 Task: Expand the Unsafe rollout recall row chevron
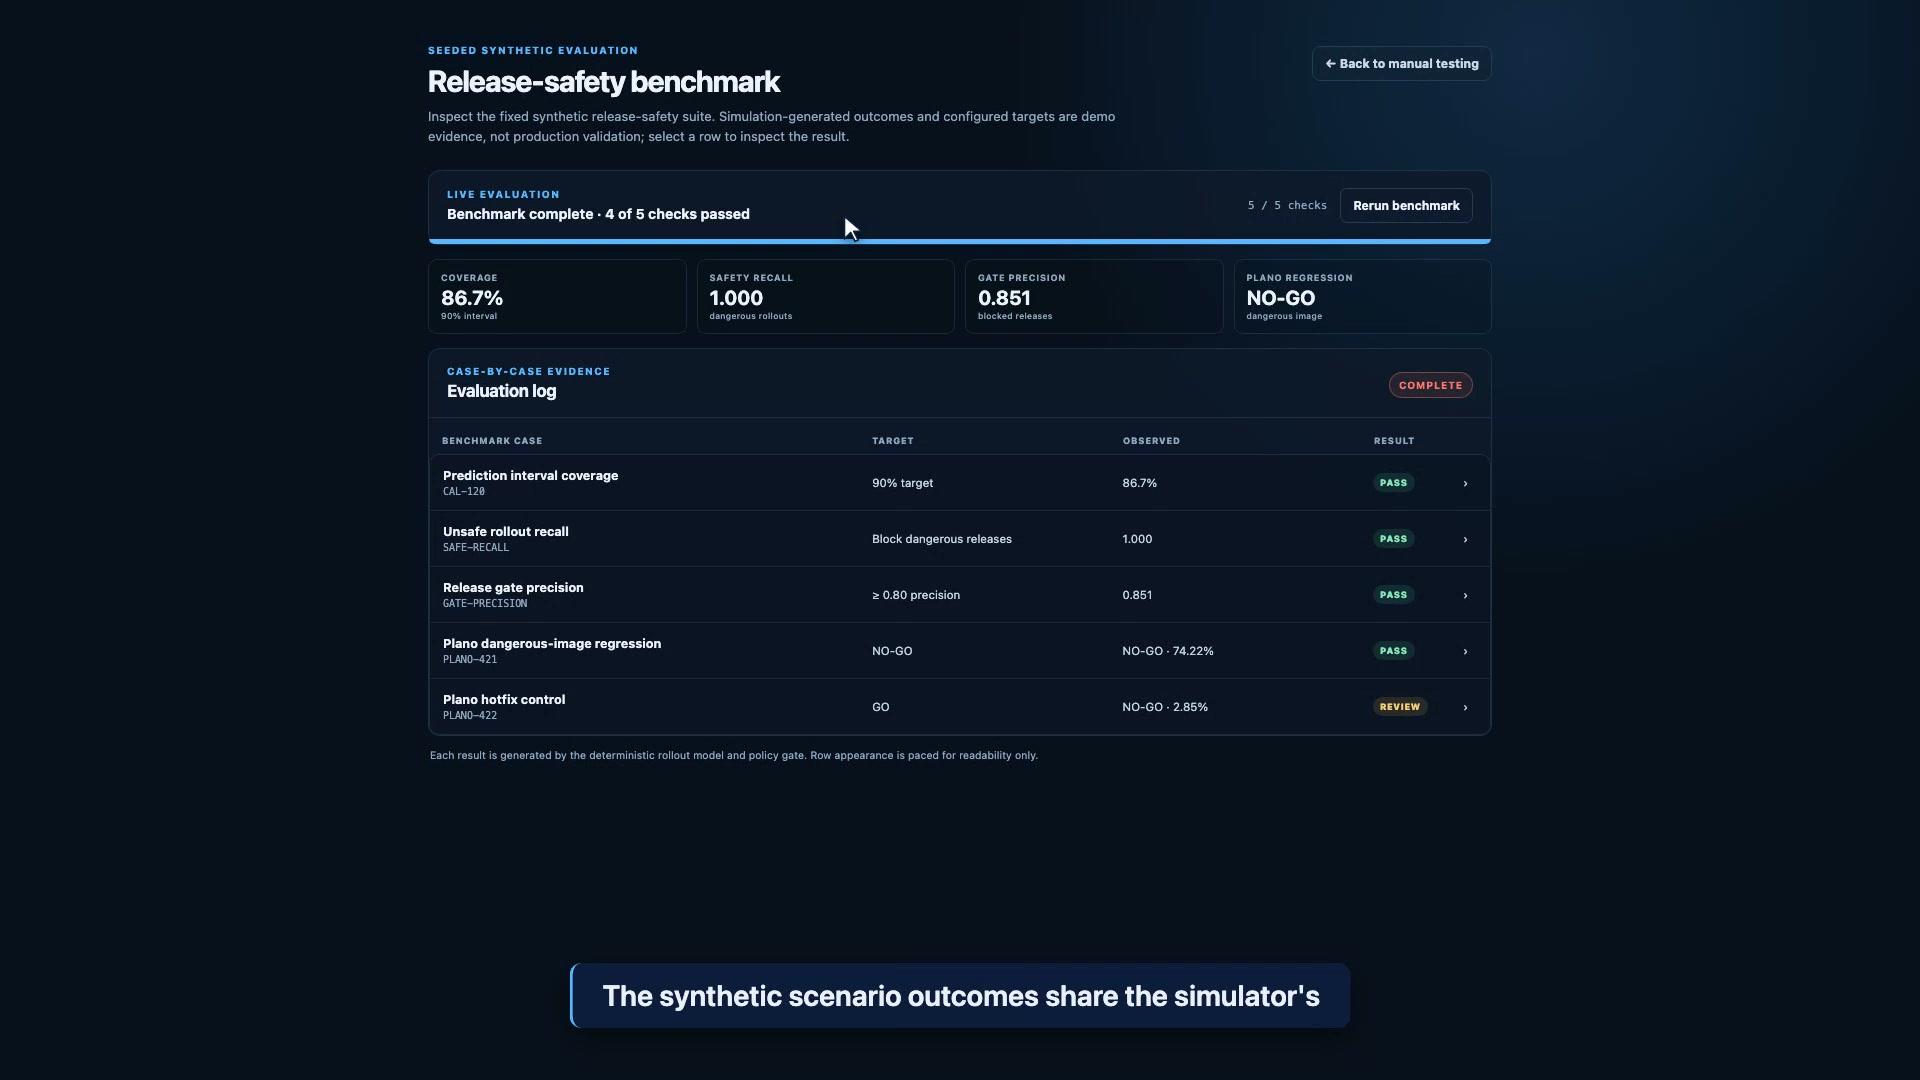coord(1465,539)
